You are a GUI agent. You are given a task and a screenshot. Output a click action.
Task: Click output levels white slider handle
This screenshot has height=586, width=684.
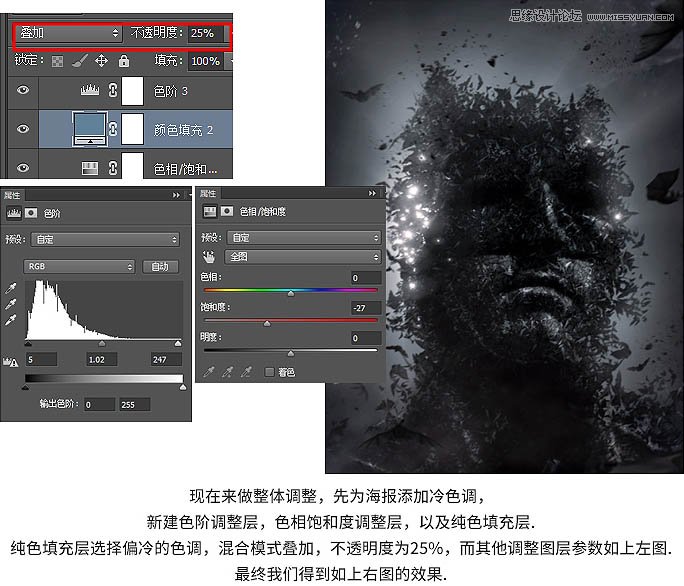(183, 387)
